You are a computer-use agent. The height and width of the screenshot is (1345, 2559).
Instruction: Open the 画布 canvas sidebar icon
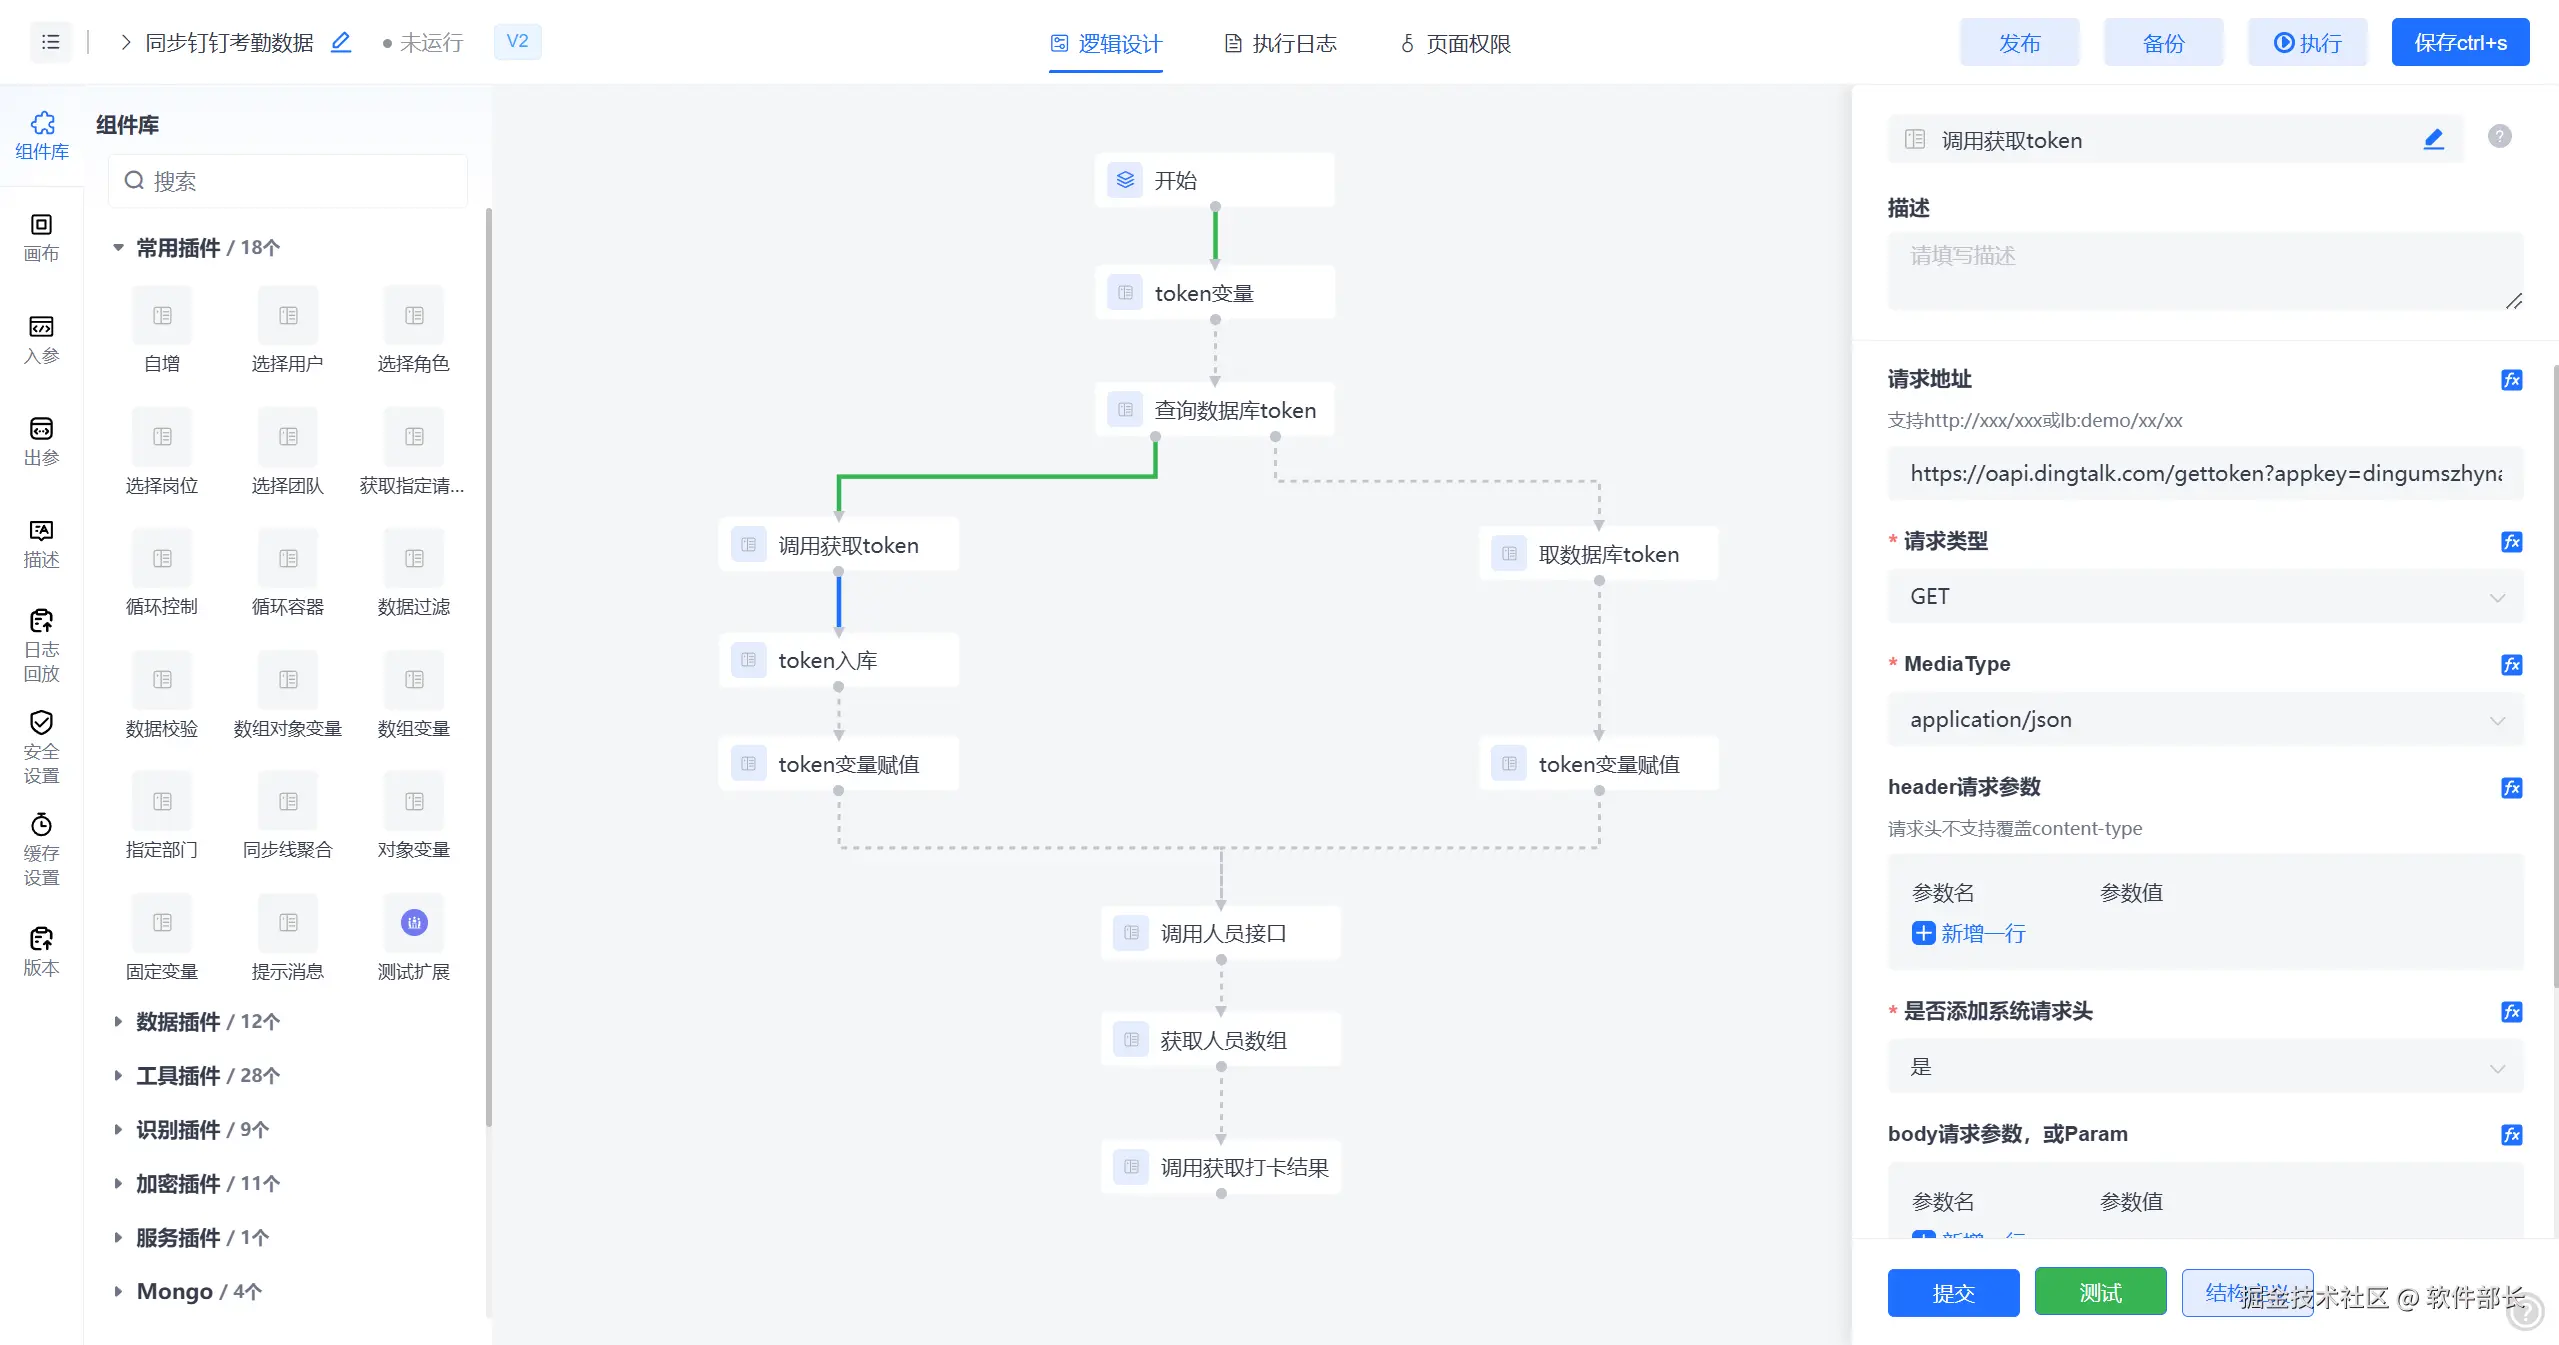click(x=41, y=237)
